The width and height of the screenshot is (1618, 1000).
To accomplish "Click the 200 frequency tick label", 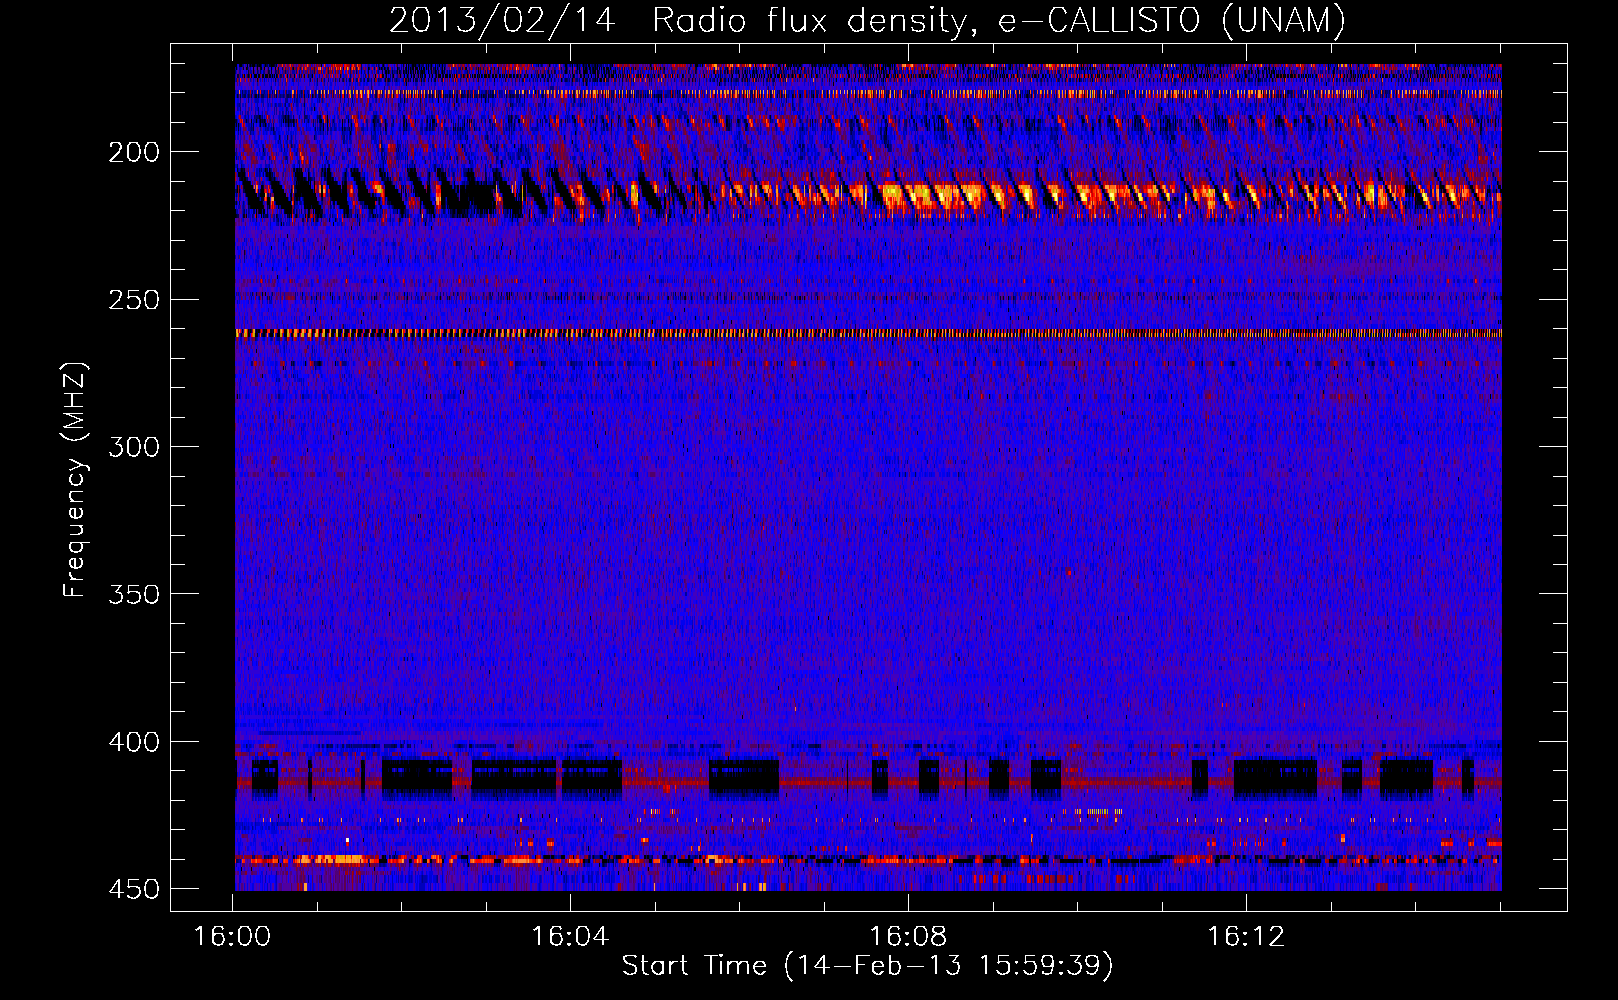I will point(134,152).
